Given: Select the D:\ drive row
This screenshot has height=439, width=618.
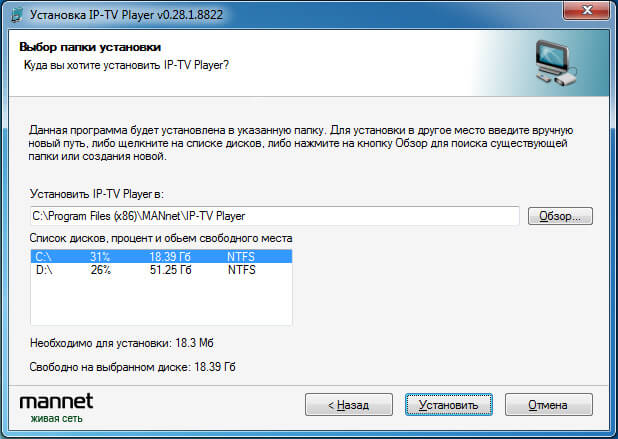Looking at the screenshot, I should pos(161,270).
